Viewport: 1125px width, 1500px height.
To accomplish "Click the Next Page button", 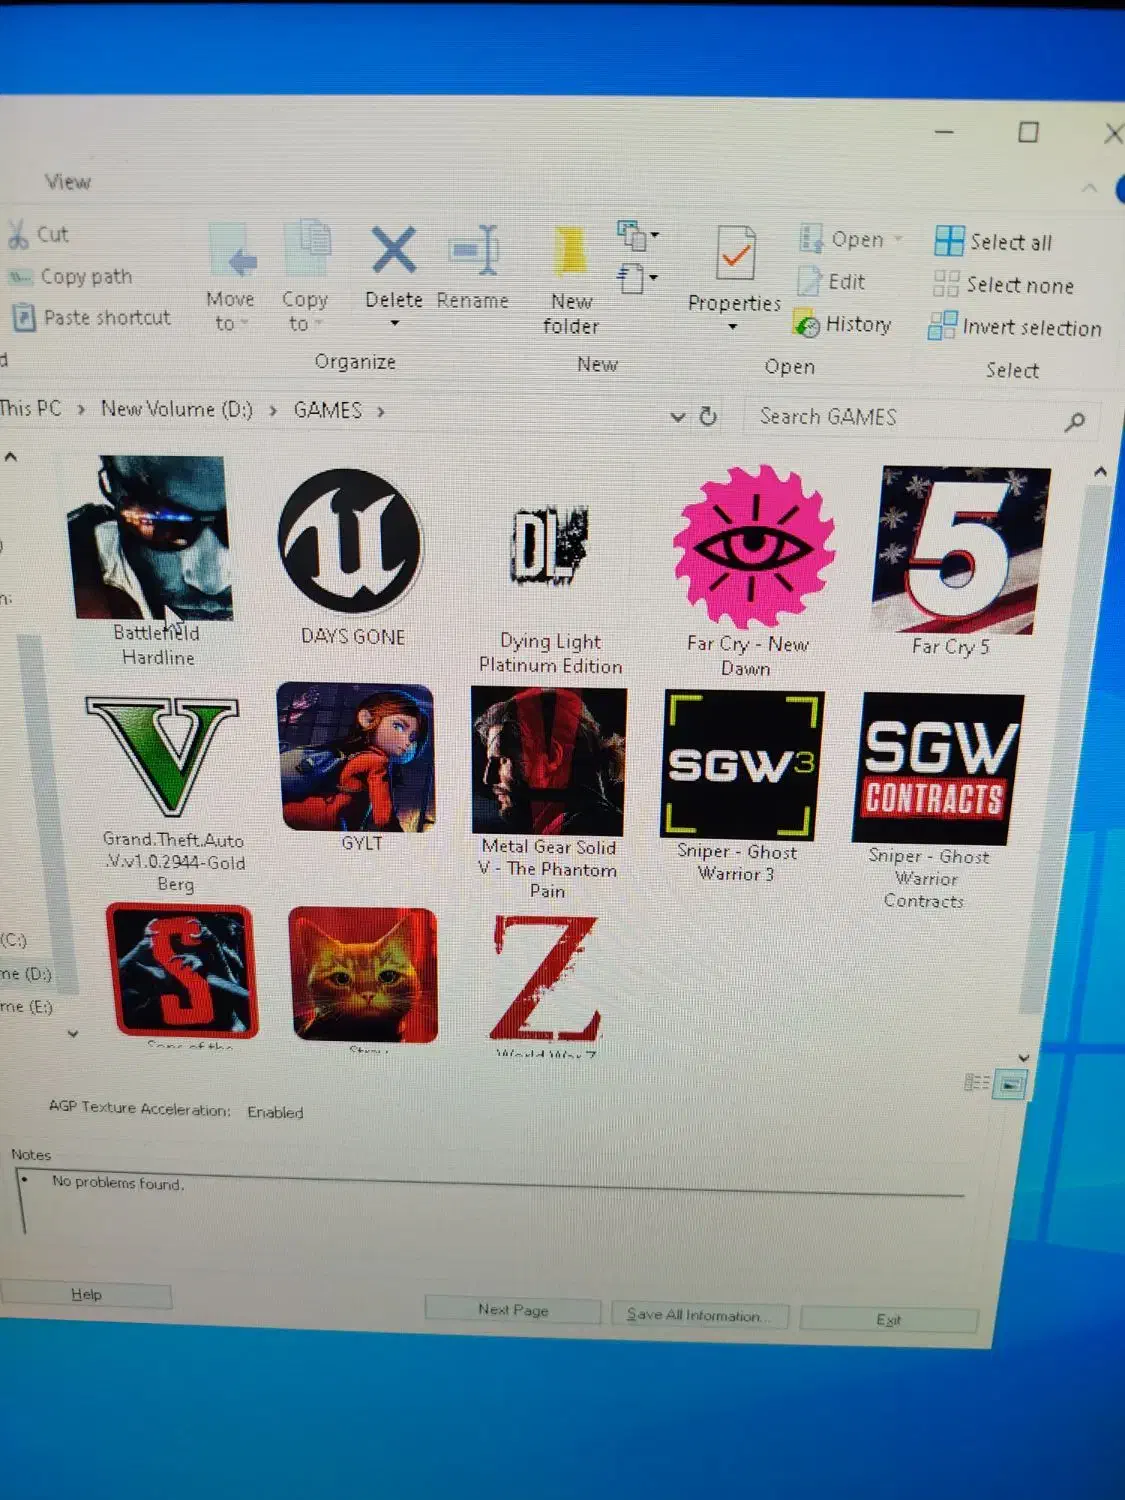I will pyautogui.click(x=512, y=1310).
